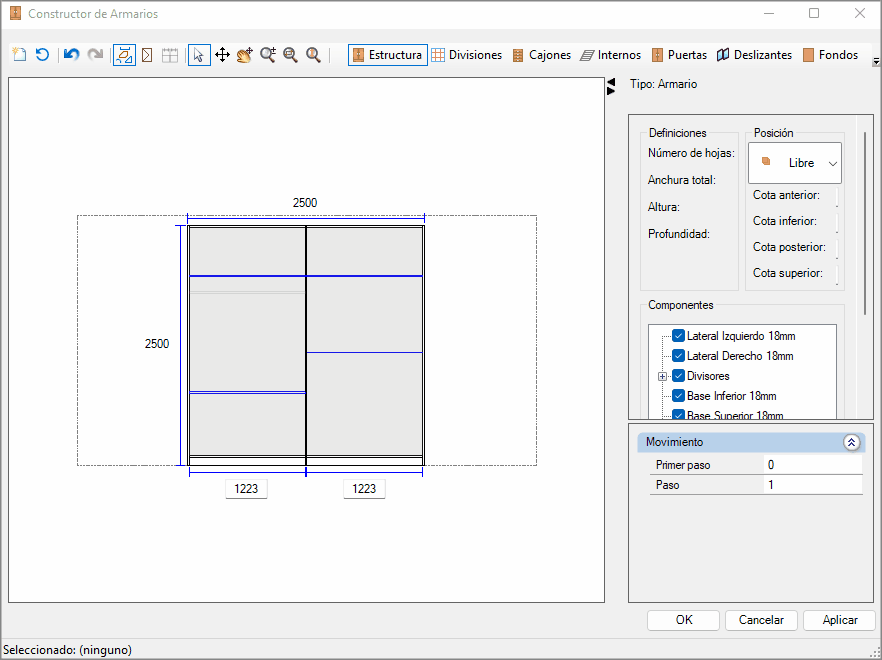Screen dimensions: 882x660
Task: Switch to the Estructura tab
Action: [x=388, y=55]
